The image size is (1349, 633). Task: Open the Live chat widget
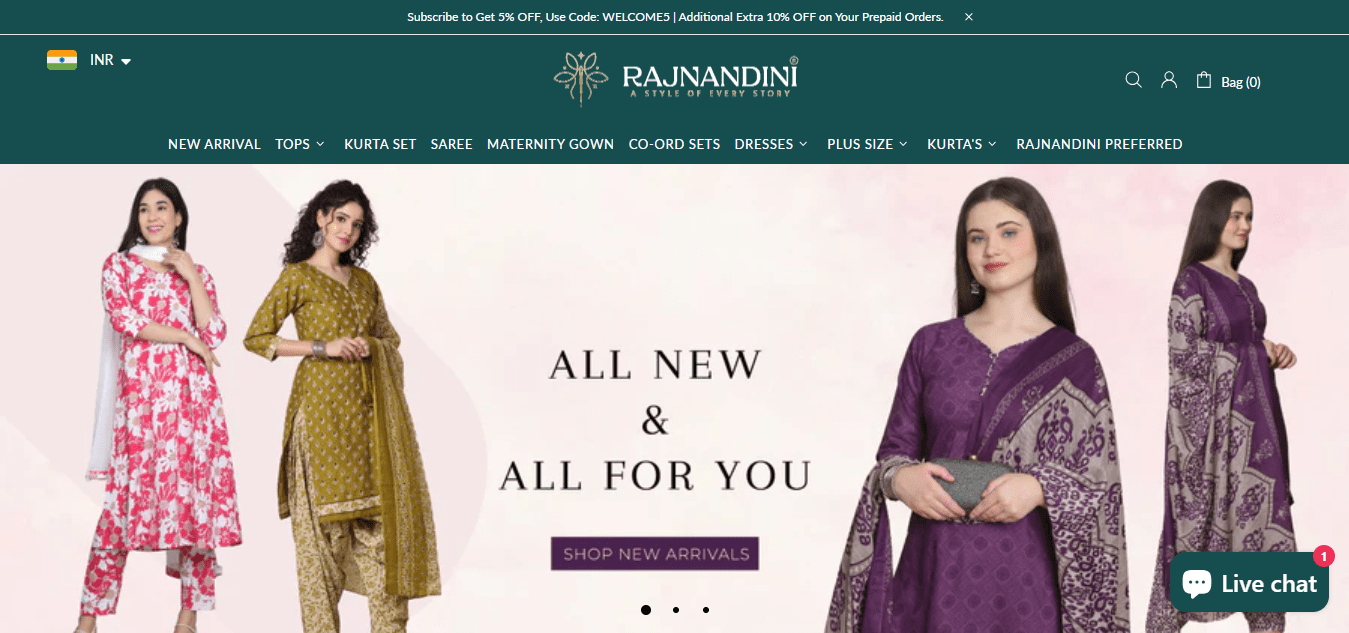tap(1249, 583)
